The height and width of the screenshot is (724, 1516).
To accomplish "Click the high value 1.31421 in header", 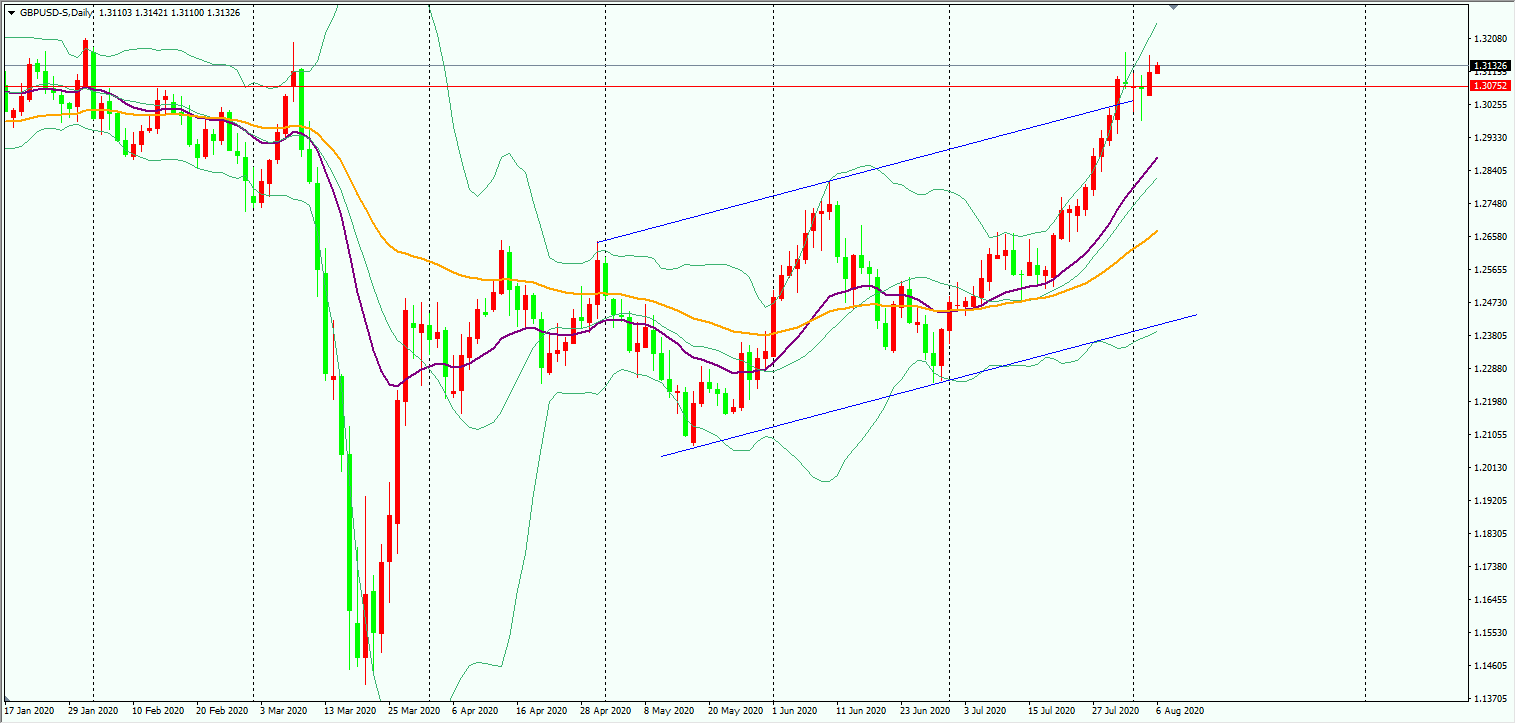I will (153, 13).
